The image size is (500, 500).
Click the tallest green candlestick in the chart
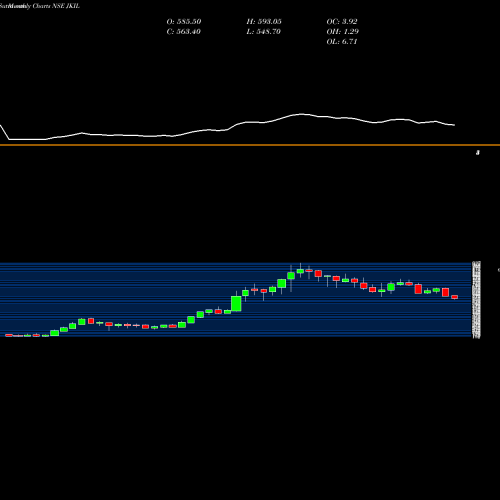point(236,303)
